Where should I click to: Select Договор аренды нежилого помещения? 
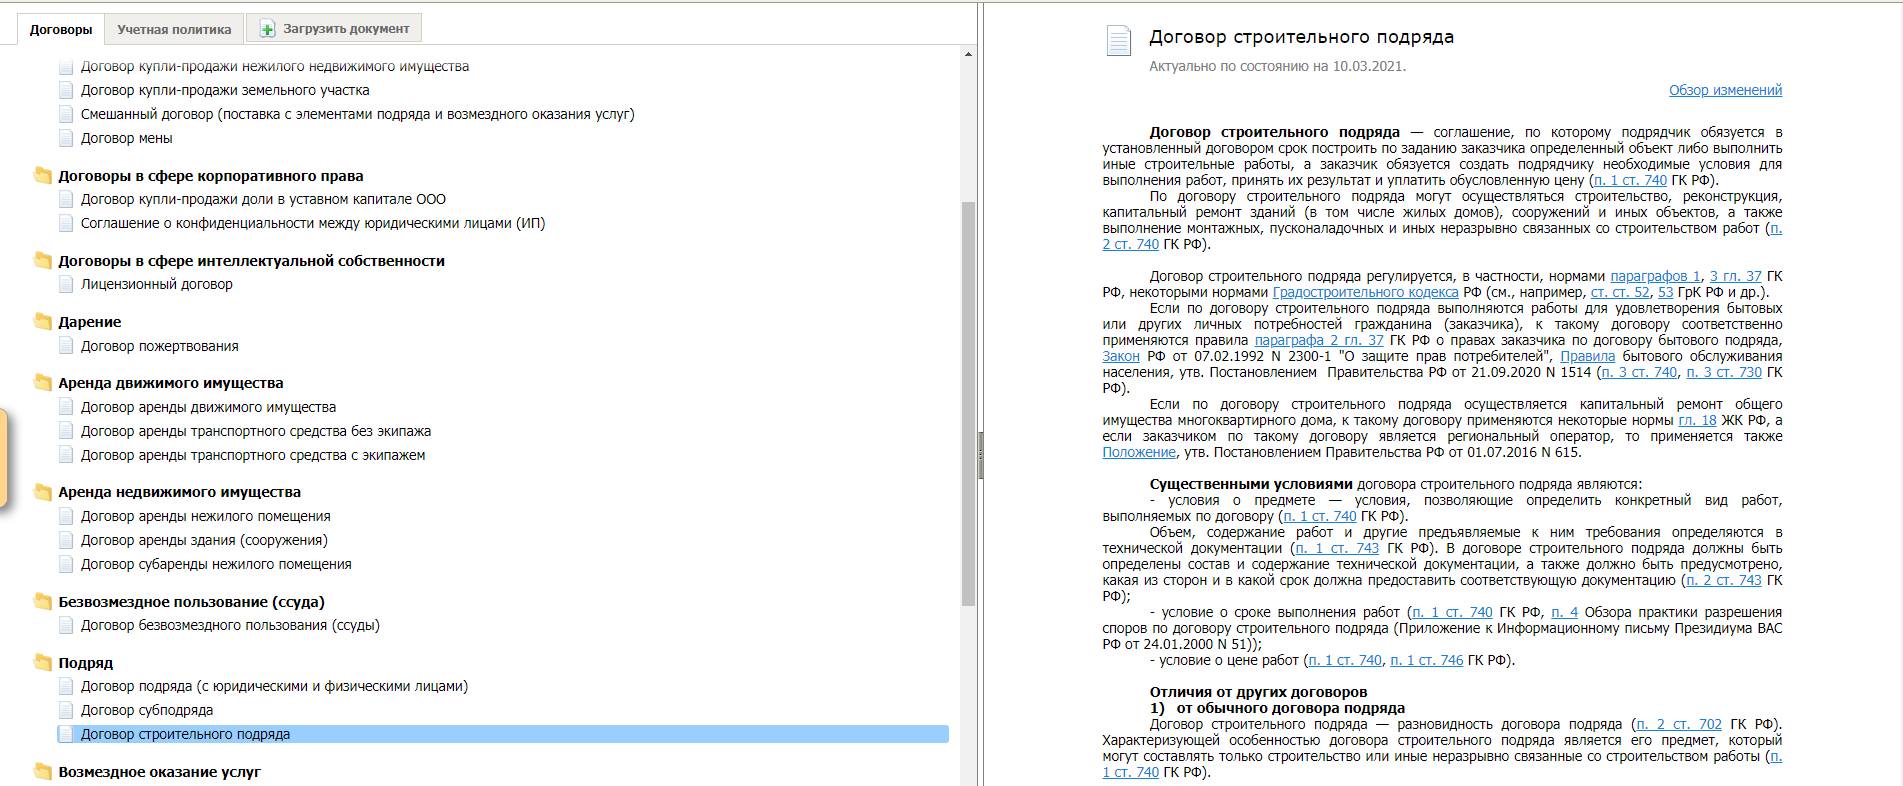(205, 516)
